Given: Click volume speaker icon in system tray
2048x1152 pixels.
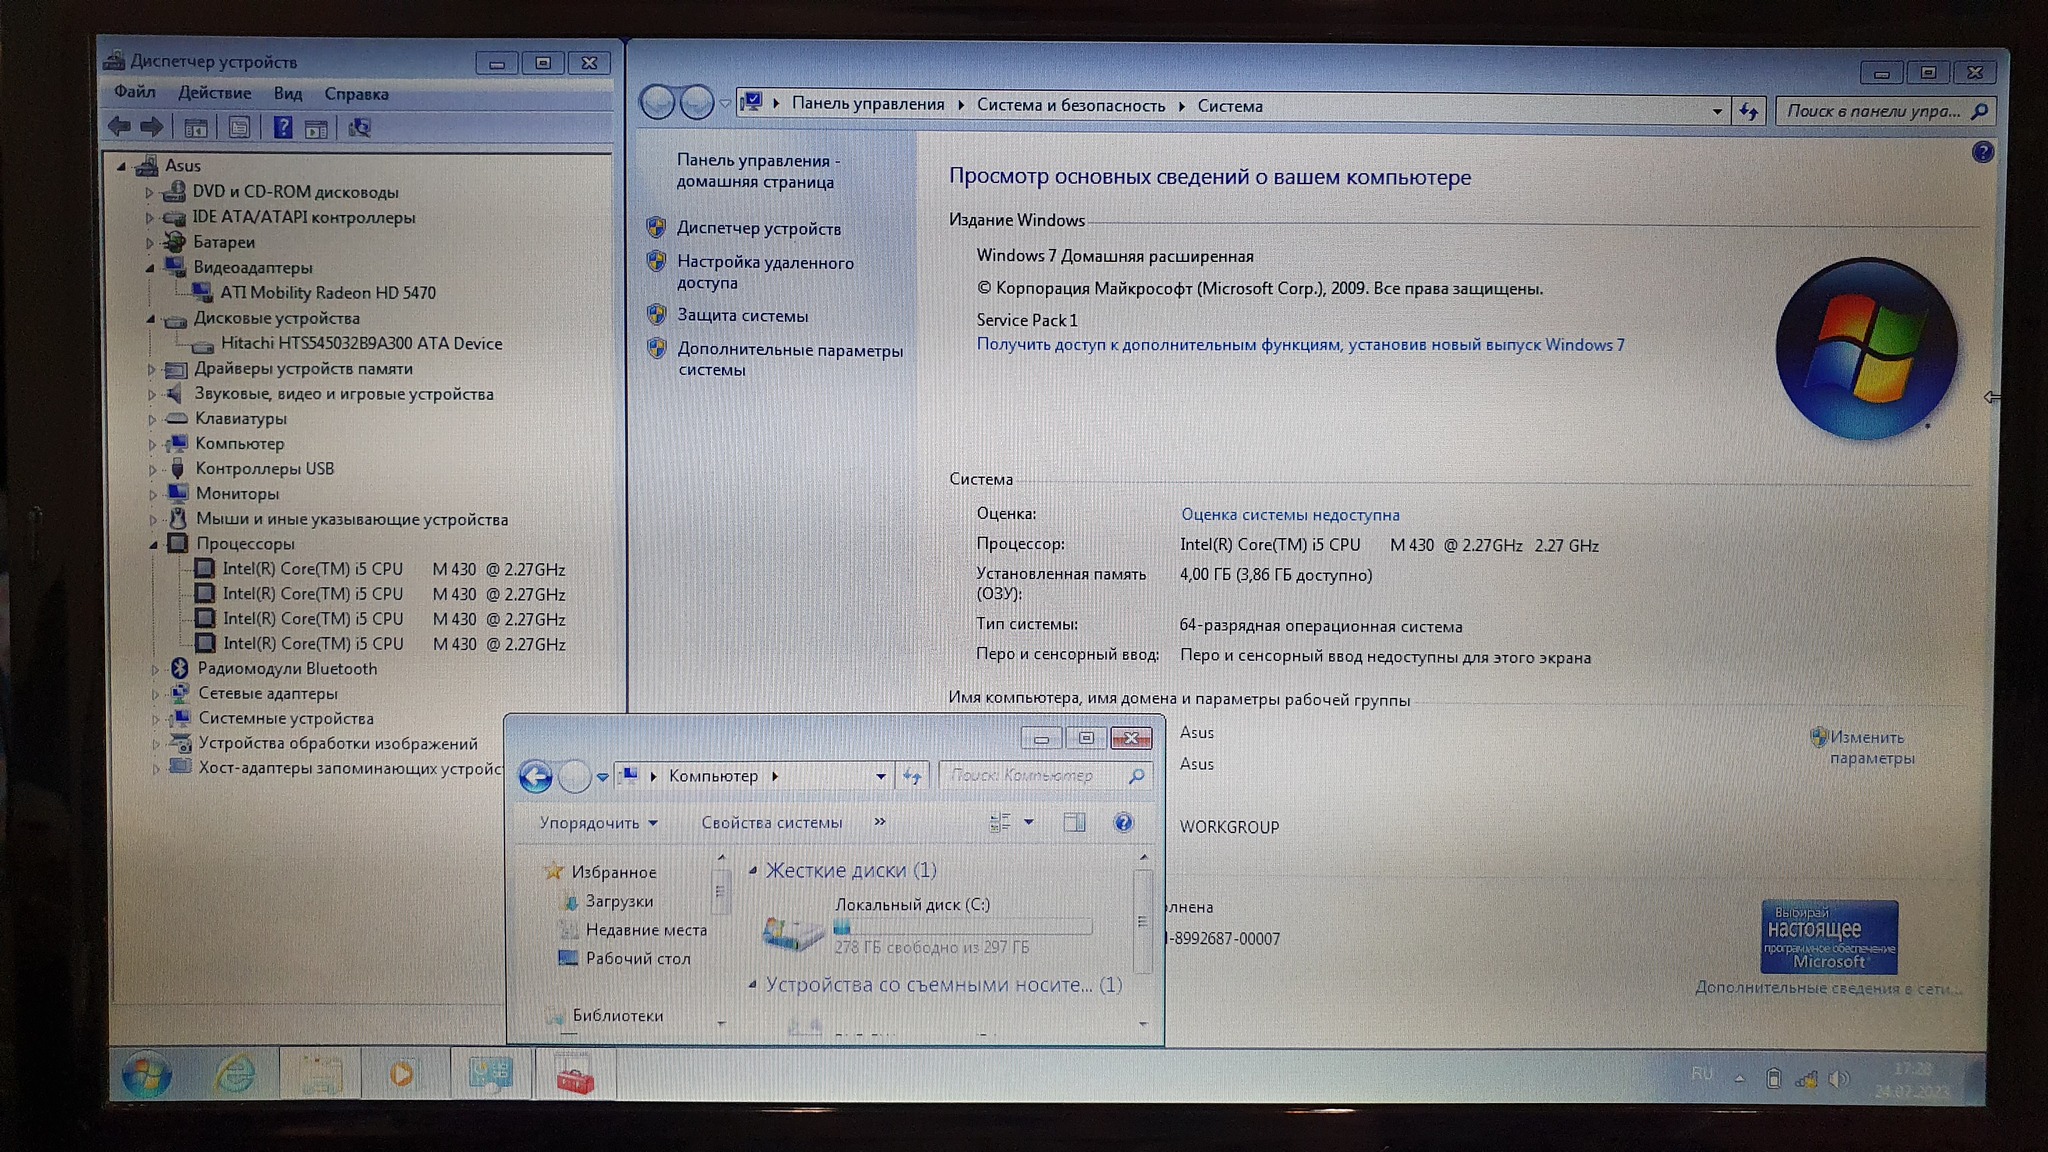Looking at the screenshot, I should coord(1838,1078).
